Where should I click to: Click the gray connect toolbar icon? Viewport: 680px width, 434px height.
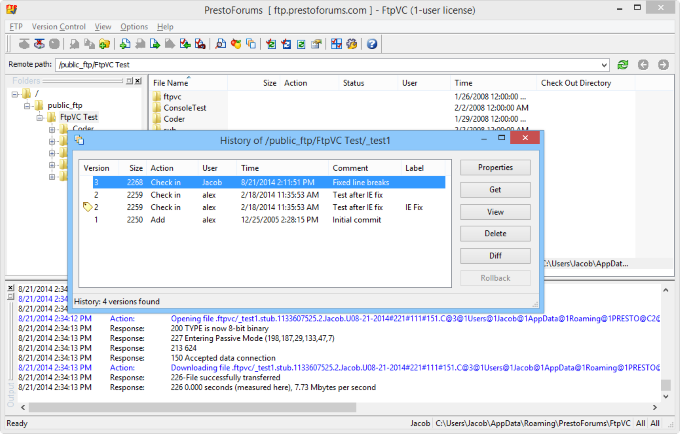24,44
